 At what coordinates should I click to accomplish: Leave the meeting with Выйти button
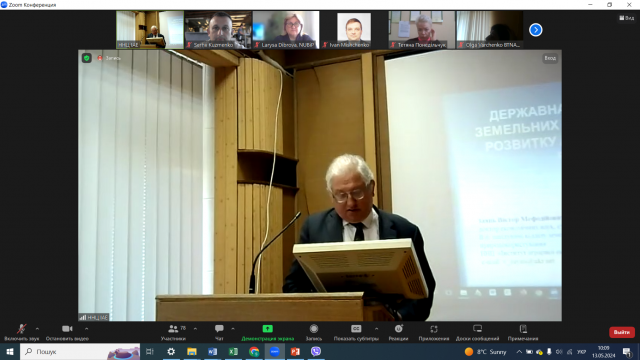click(622, 332)
